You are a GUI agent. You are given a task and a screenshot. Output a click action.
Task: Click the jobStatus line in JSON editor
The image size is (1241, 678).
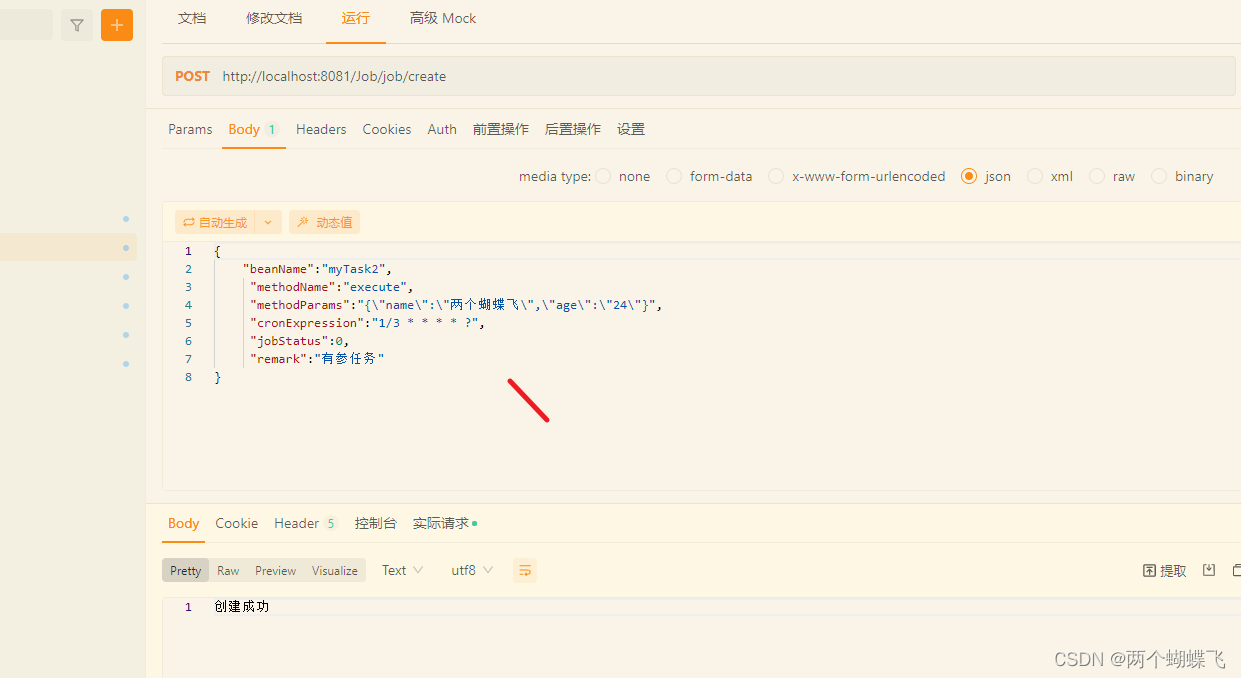299,341
